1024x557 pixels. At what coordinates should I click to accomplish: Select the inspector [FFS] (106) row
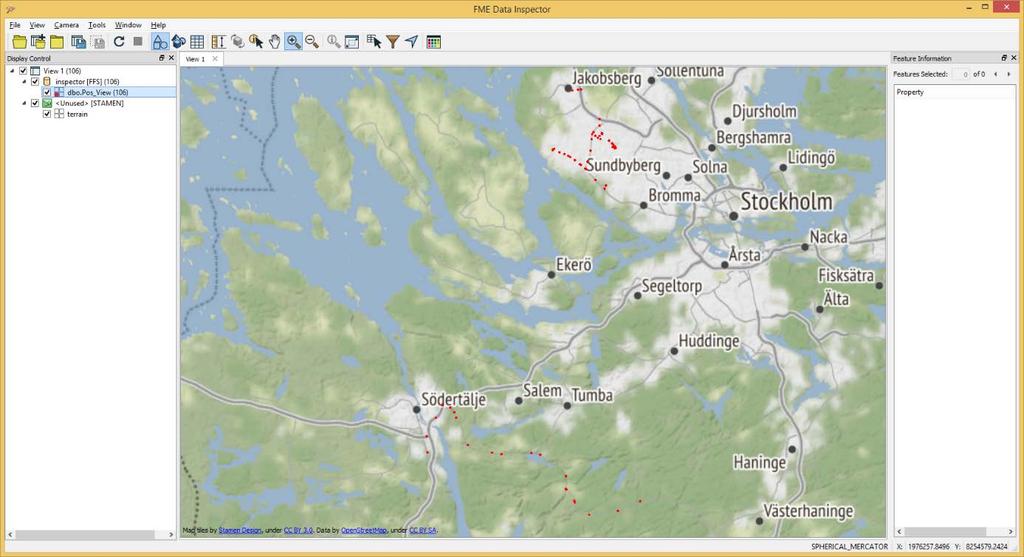click(x=87, y=82)
